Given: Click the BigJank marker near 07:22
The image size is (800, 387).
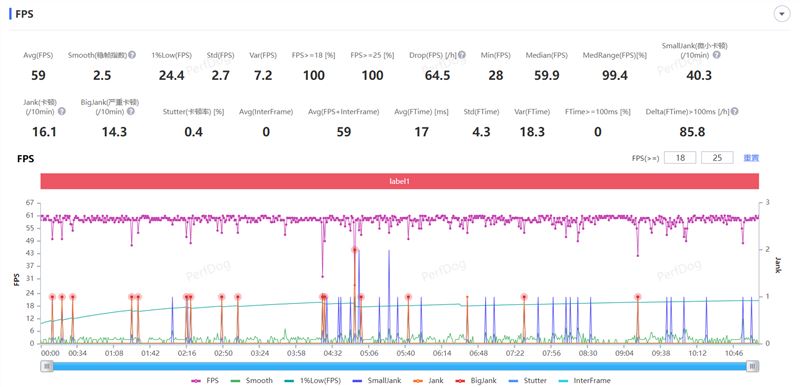Looking at the screenshot, I should click(x=524, y=297).
